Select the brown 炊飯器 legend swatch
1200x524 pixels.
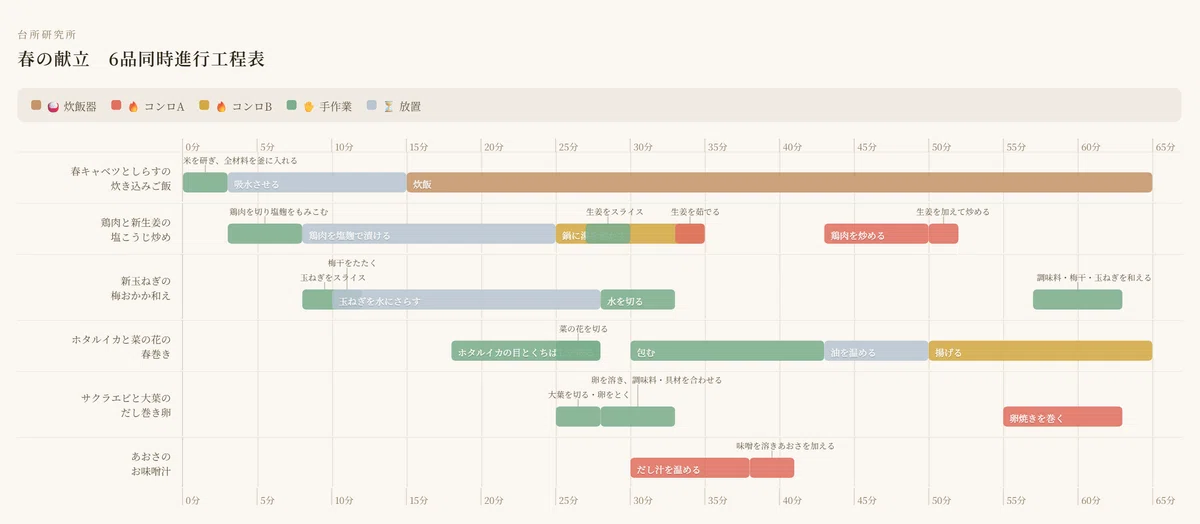pos(36,105)
